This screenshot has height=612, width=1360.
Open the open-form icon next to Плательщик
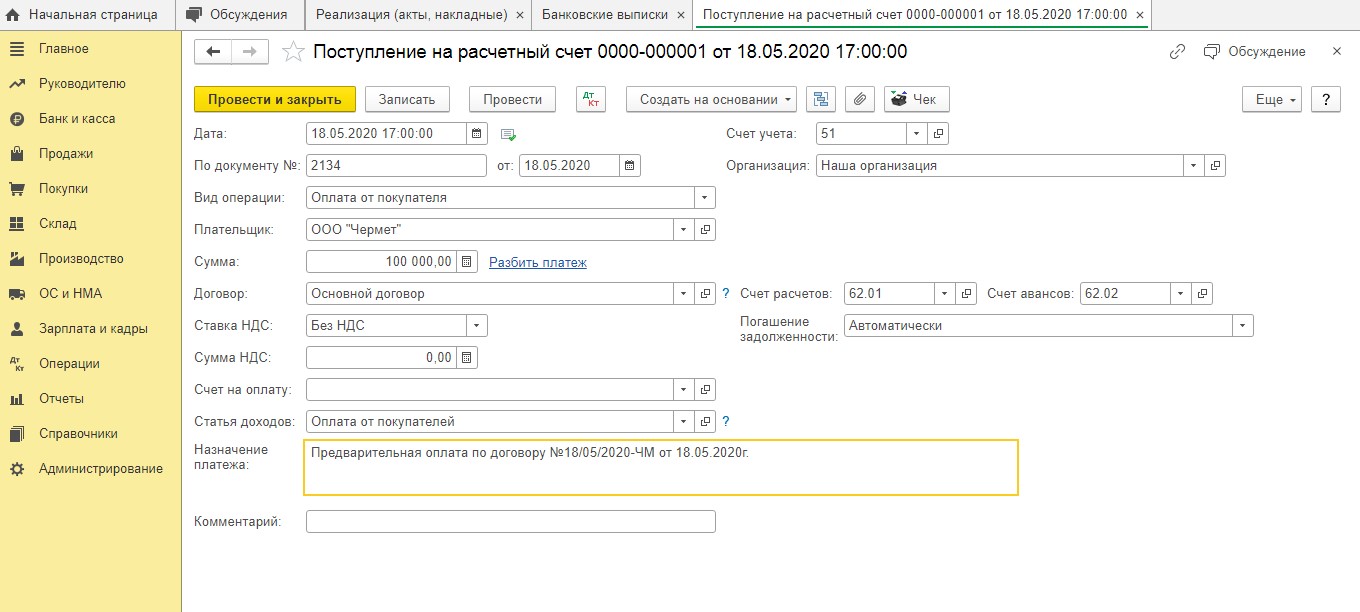pyautogui.click(x=705, y=230)
